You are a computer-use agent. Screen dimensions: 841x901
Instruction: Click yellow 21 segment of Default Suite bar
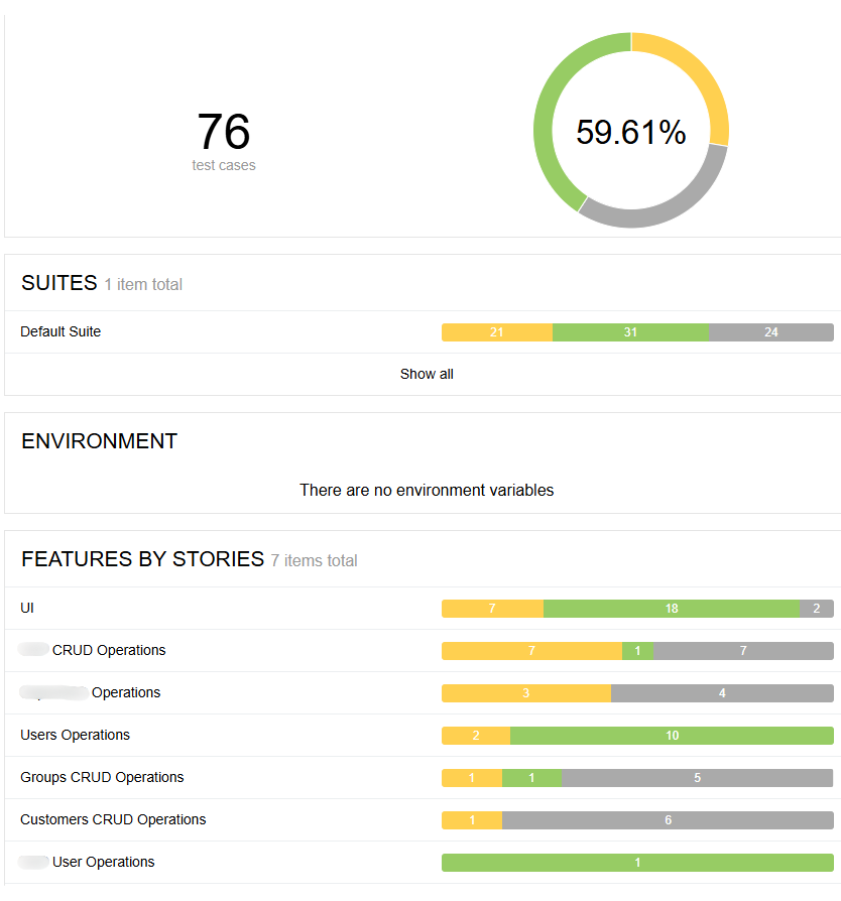pyautogui.click(x=497, y=332)
